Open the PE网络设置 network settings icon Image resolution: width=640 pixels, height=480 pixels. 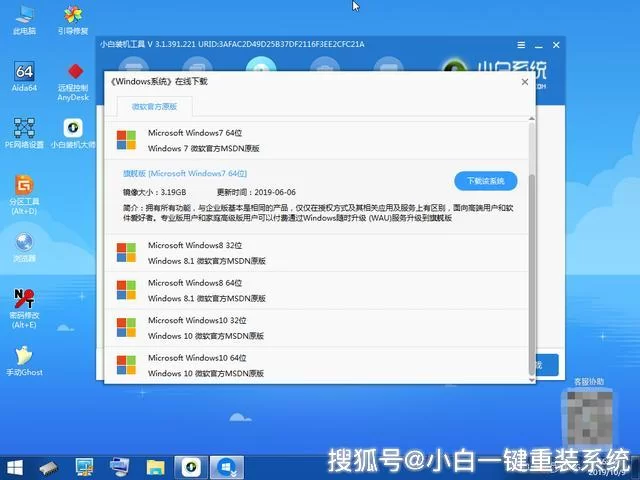24,130
